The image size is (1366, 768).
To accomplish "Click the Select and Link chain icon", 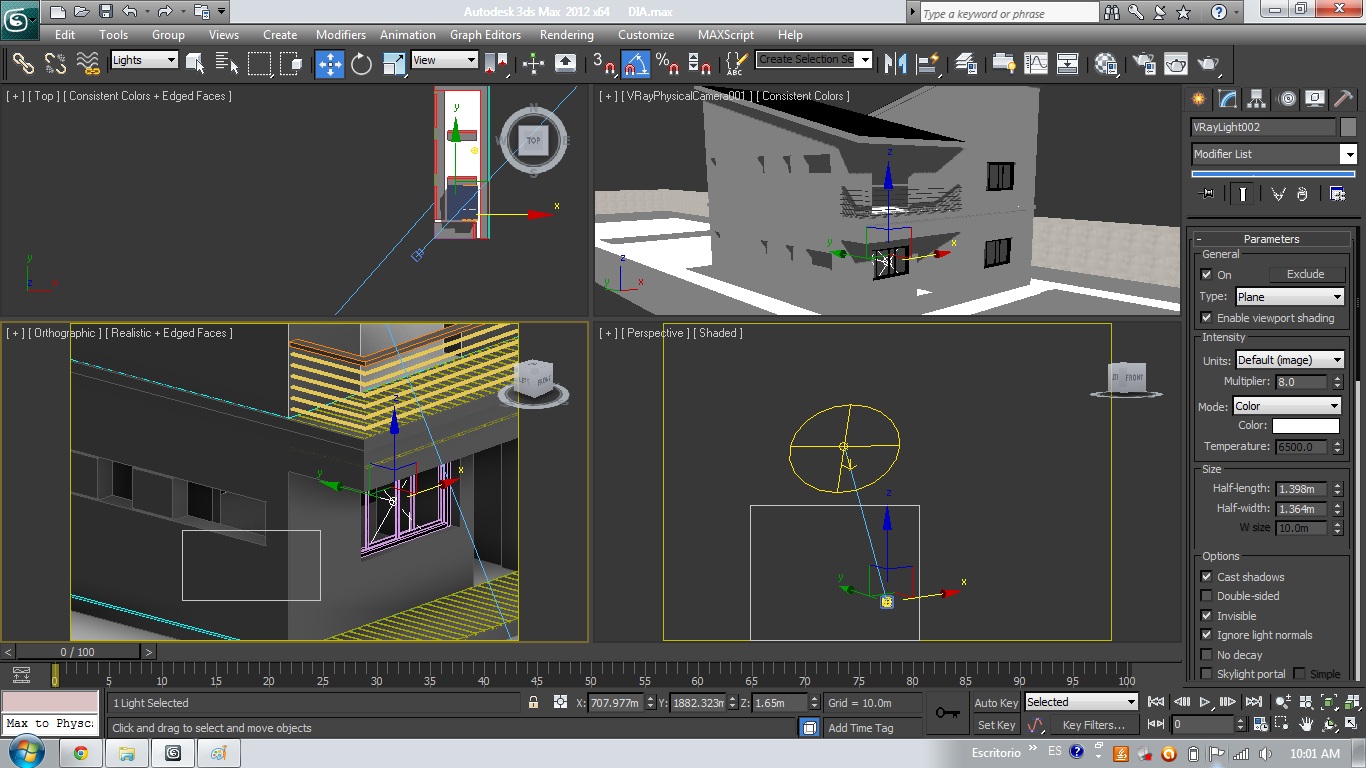I will 23,64.
